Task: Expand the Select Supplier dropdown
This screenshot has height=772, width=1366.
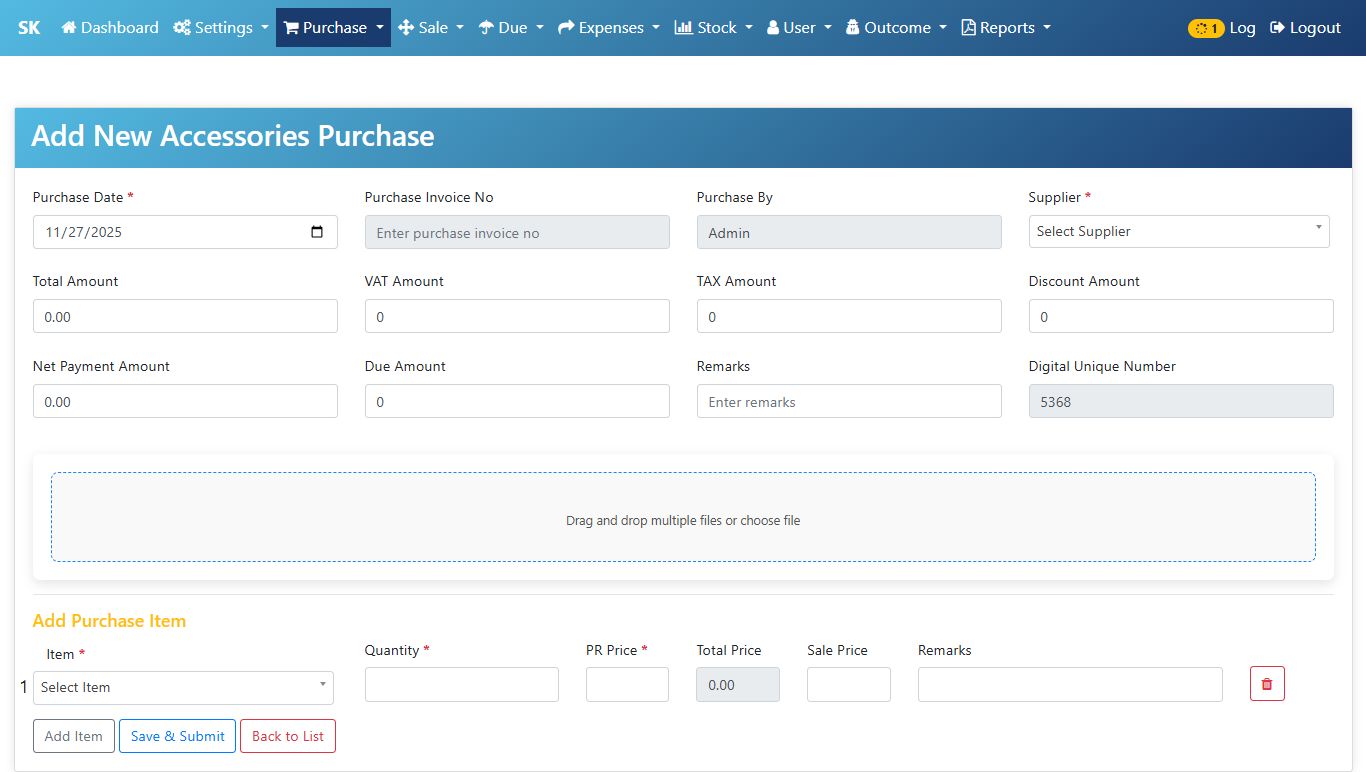Action: coord(1178,231)
